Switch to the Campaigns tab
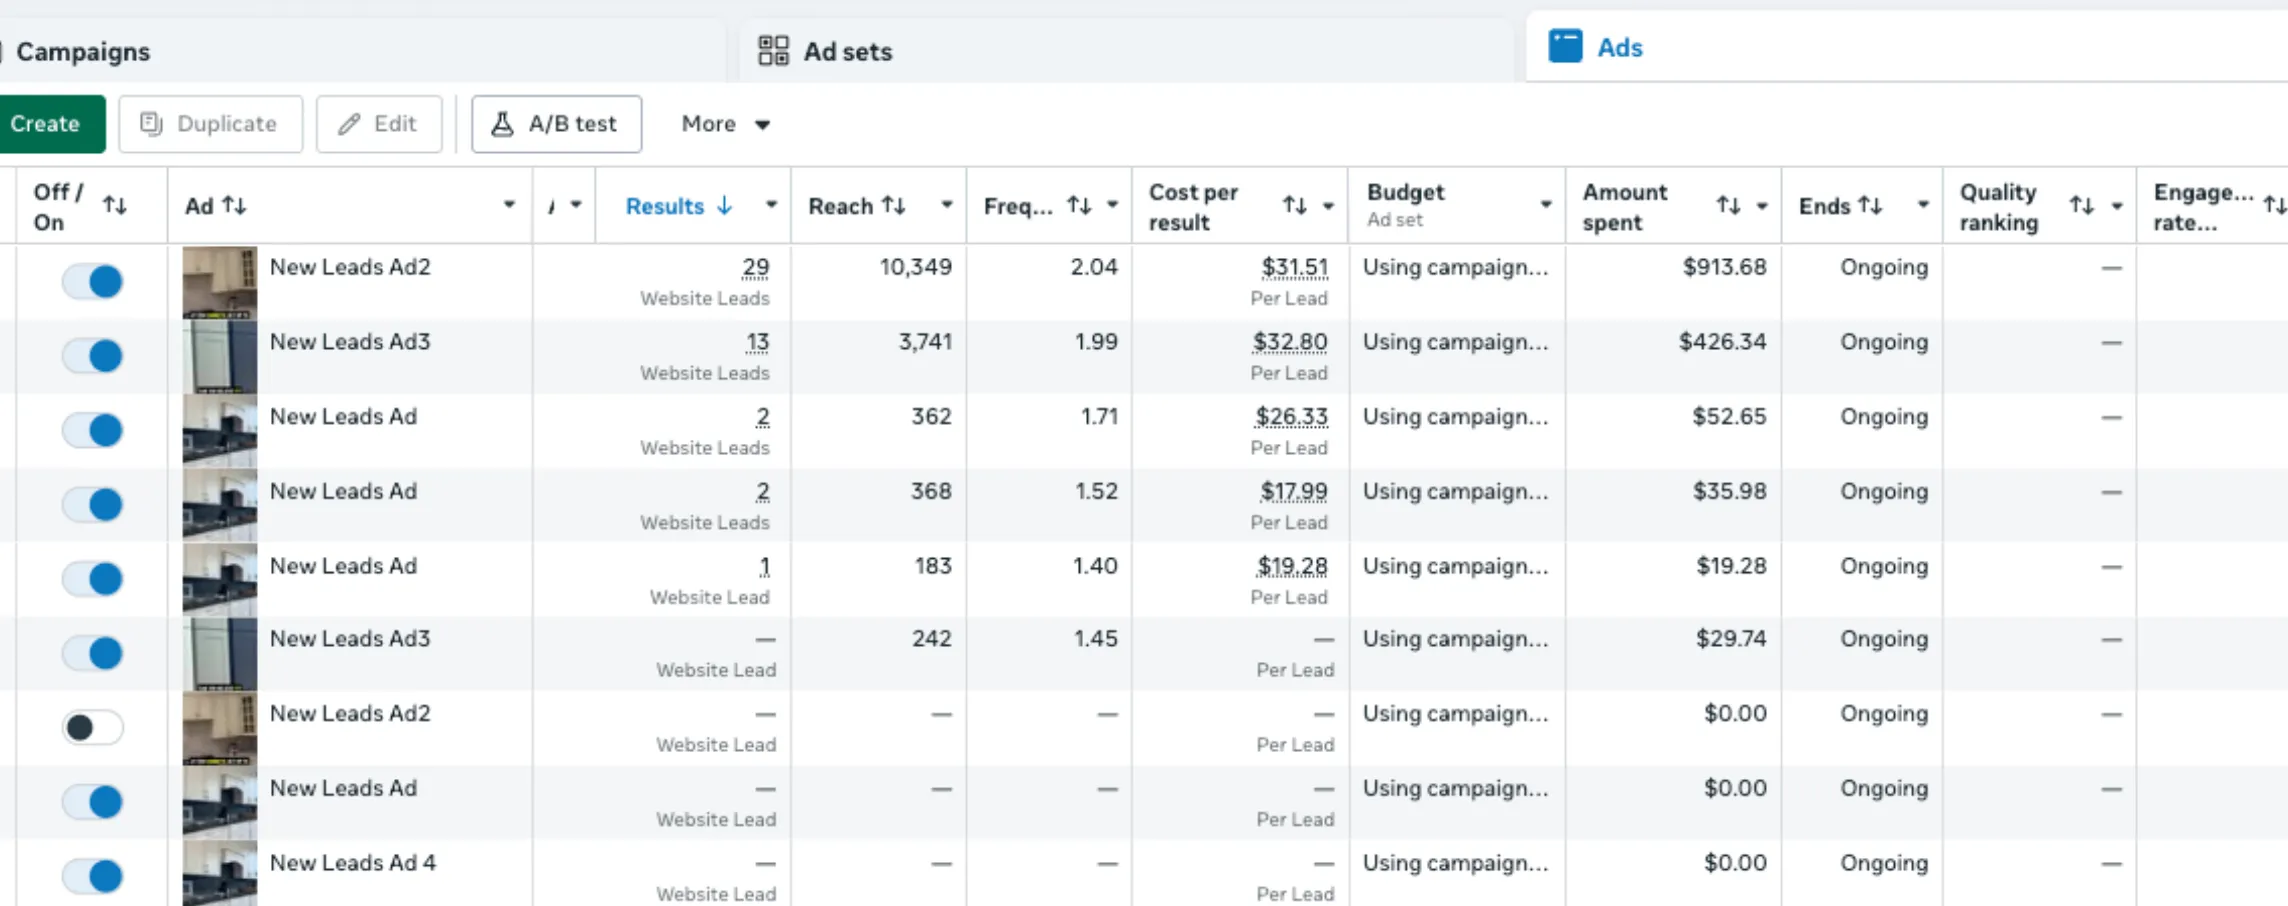This screenshot has width=2288, height=906. pyautogui.click(x=82, y=51)
